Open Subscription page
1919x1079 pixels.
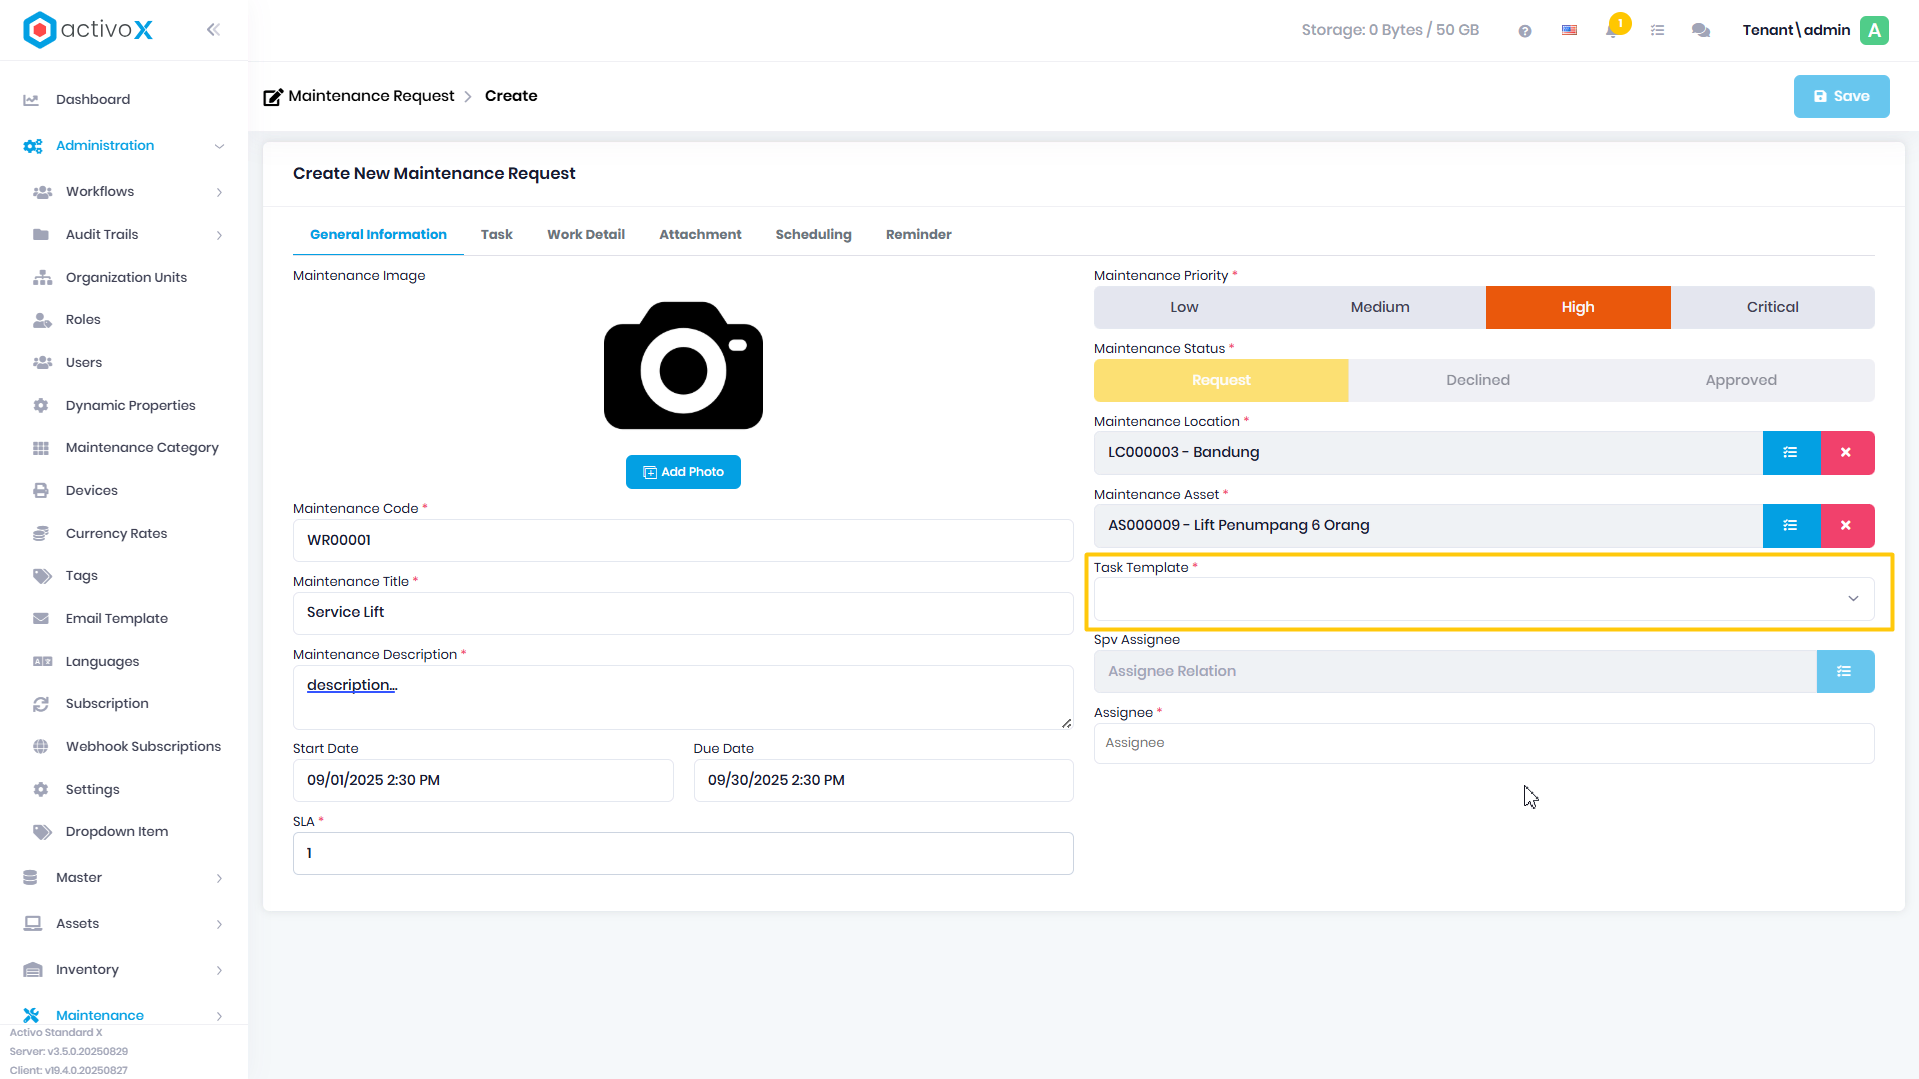(x=107, y=704)
